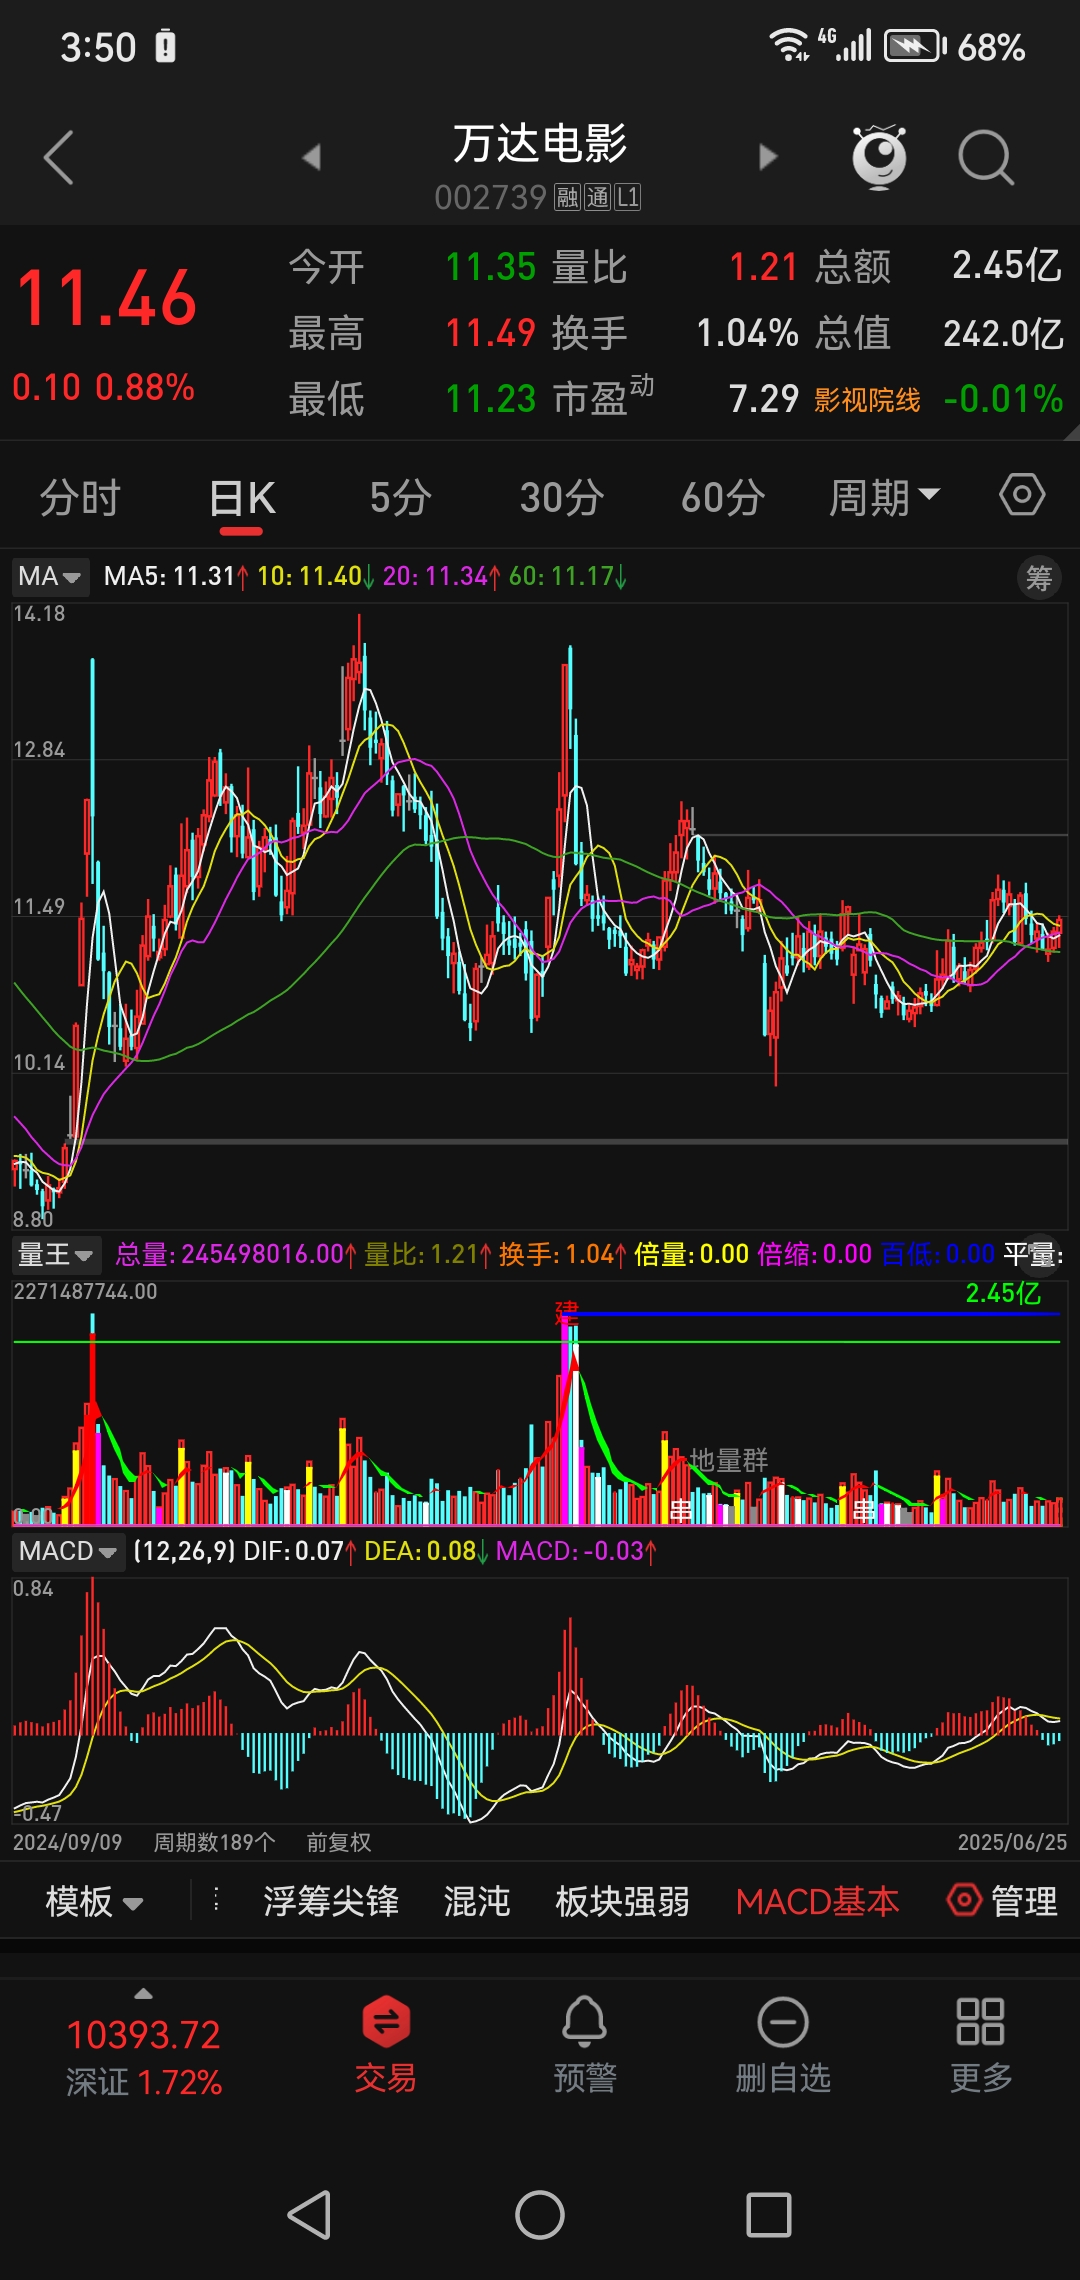Open the search magnifier icon
Viewport: 1080px width, 2280px height.
coord(986,158)
